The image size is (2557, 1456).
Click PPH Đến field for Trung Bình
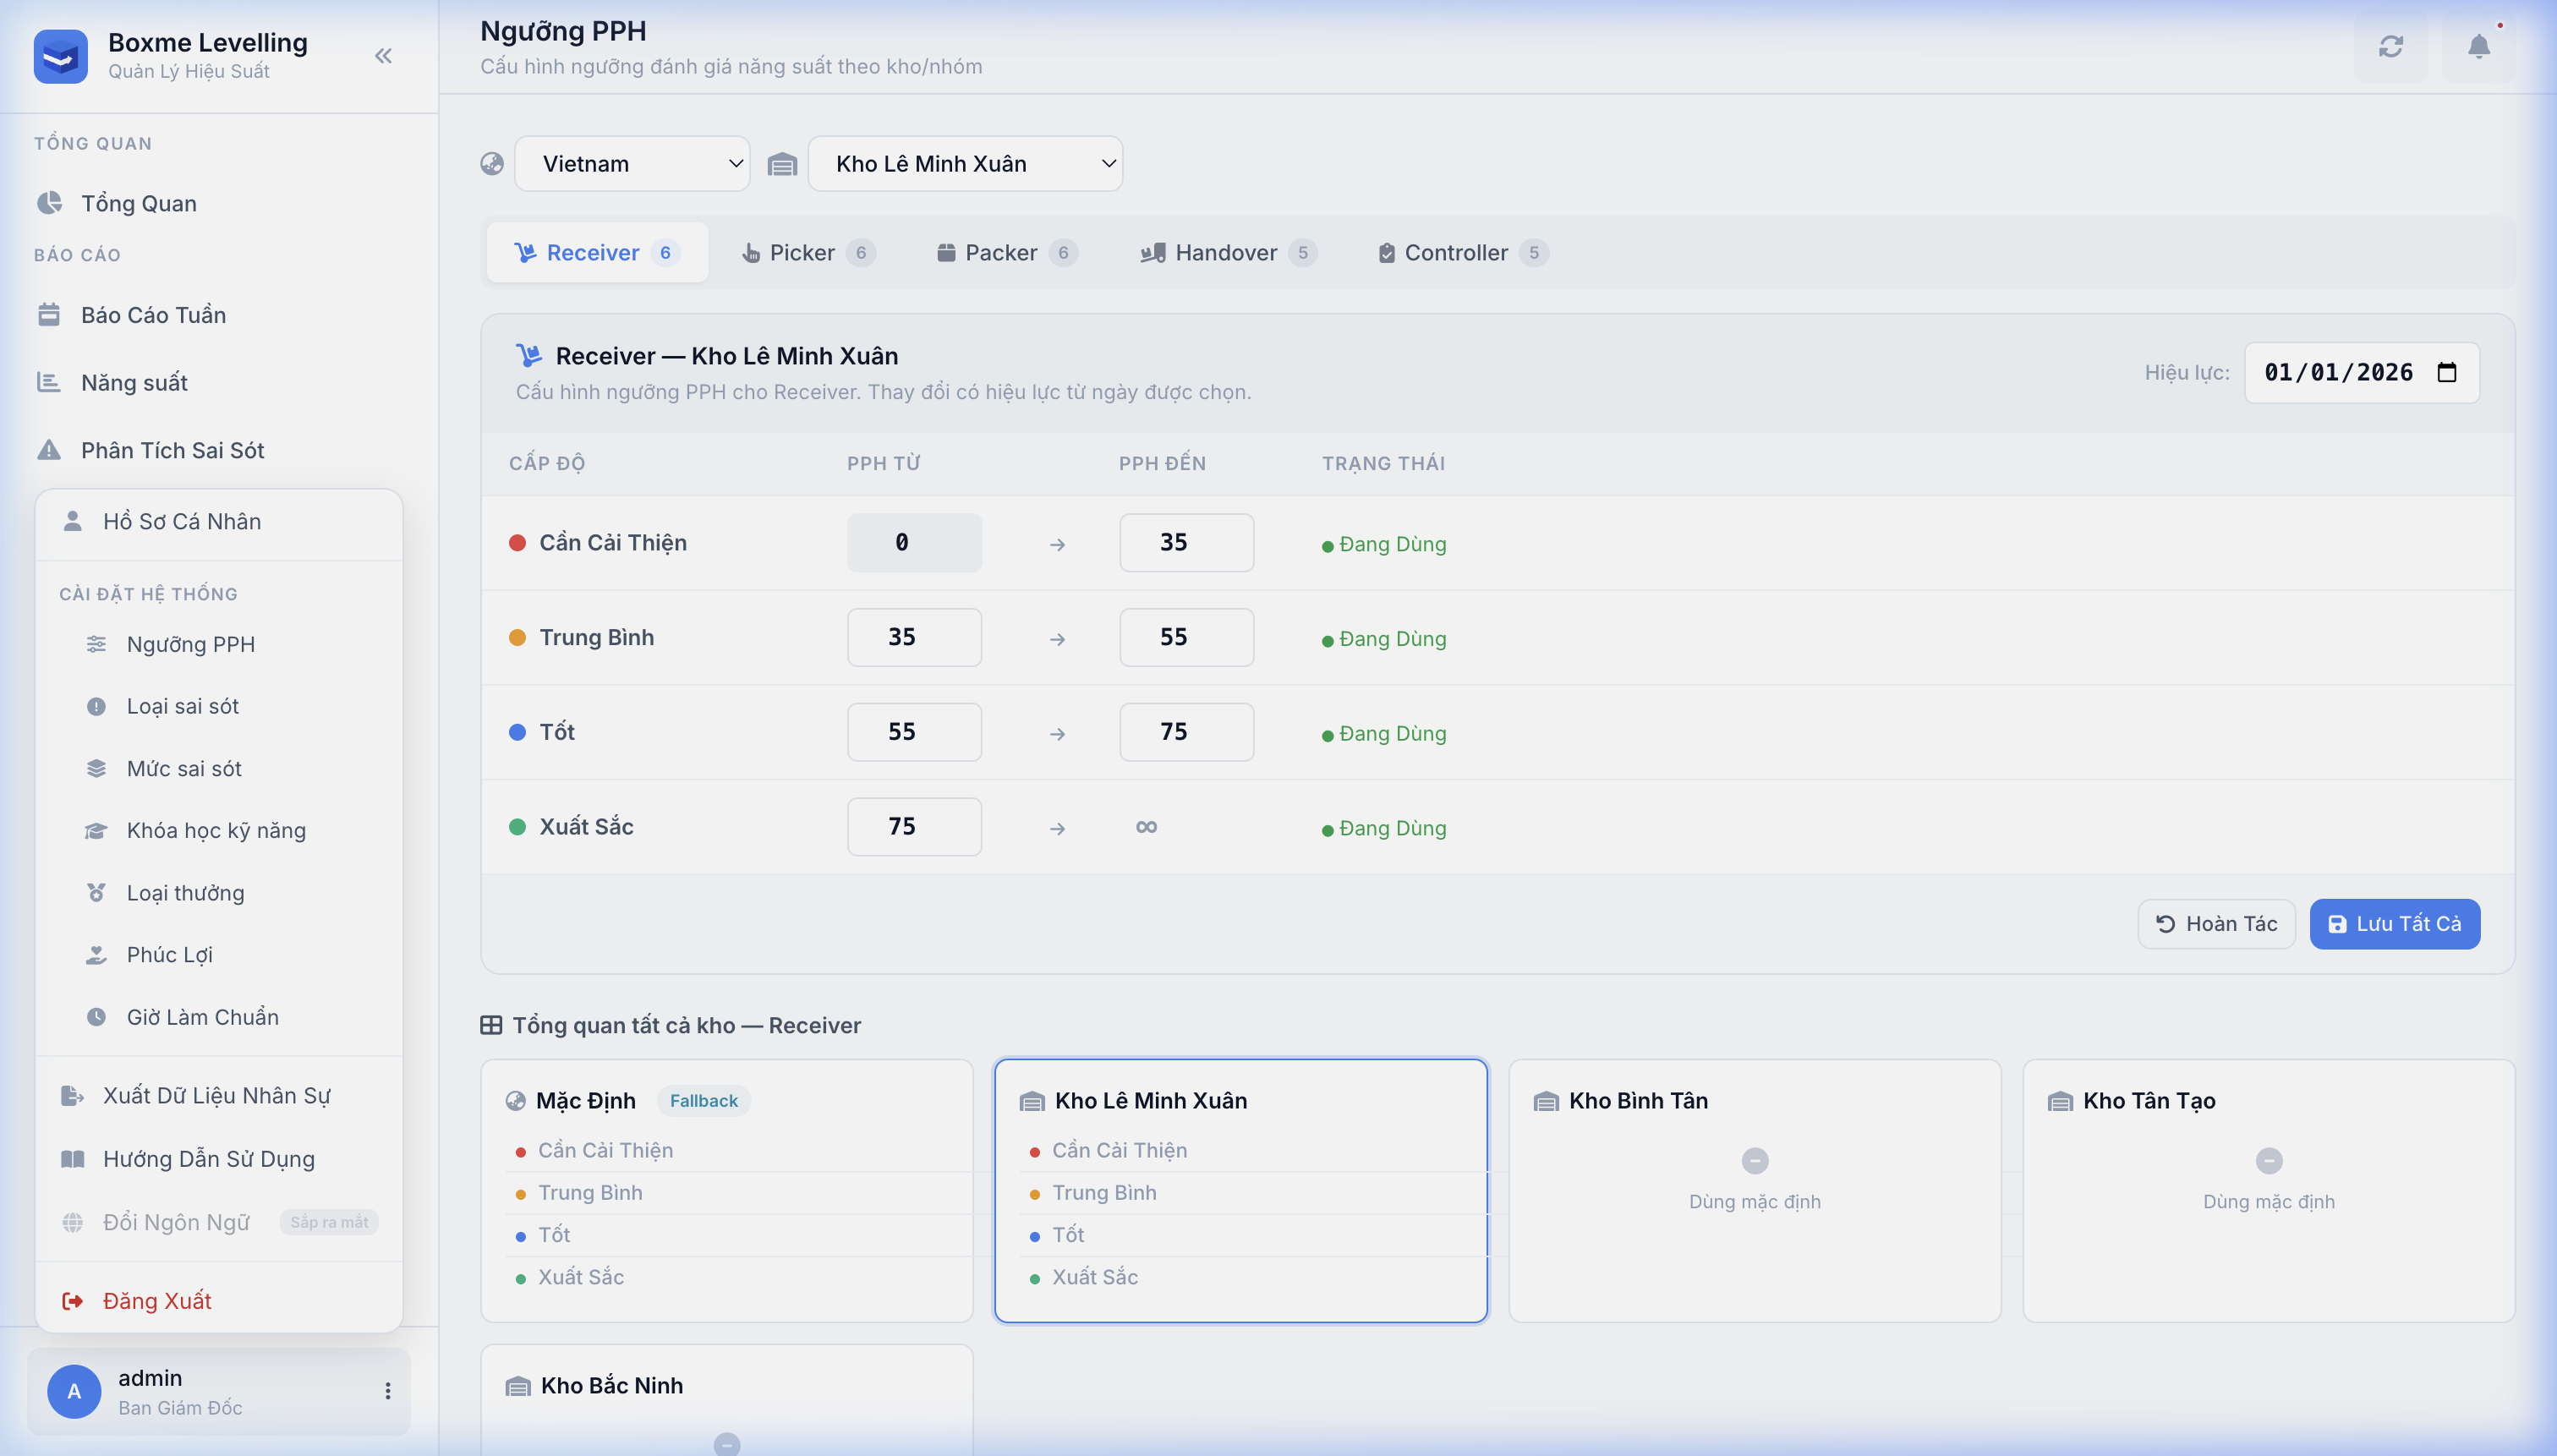1186,638
